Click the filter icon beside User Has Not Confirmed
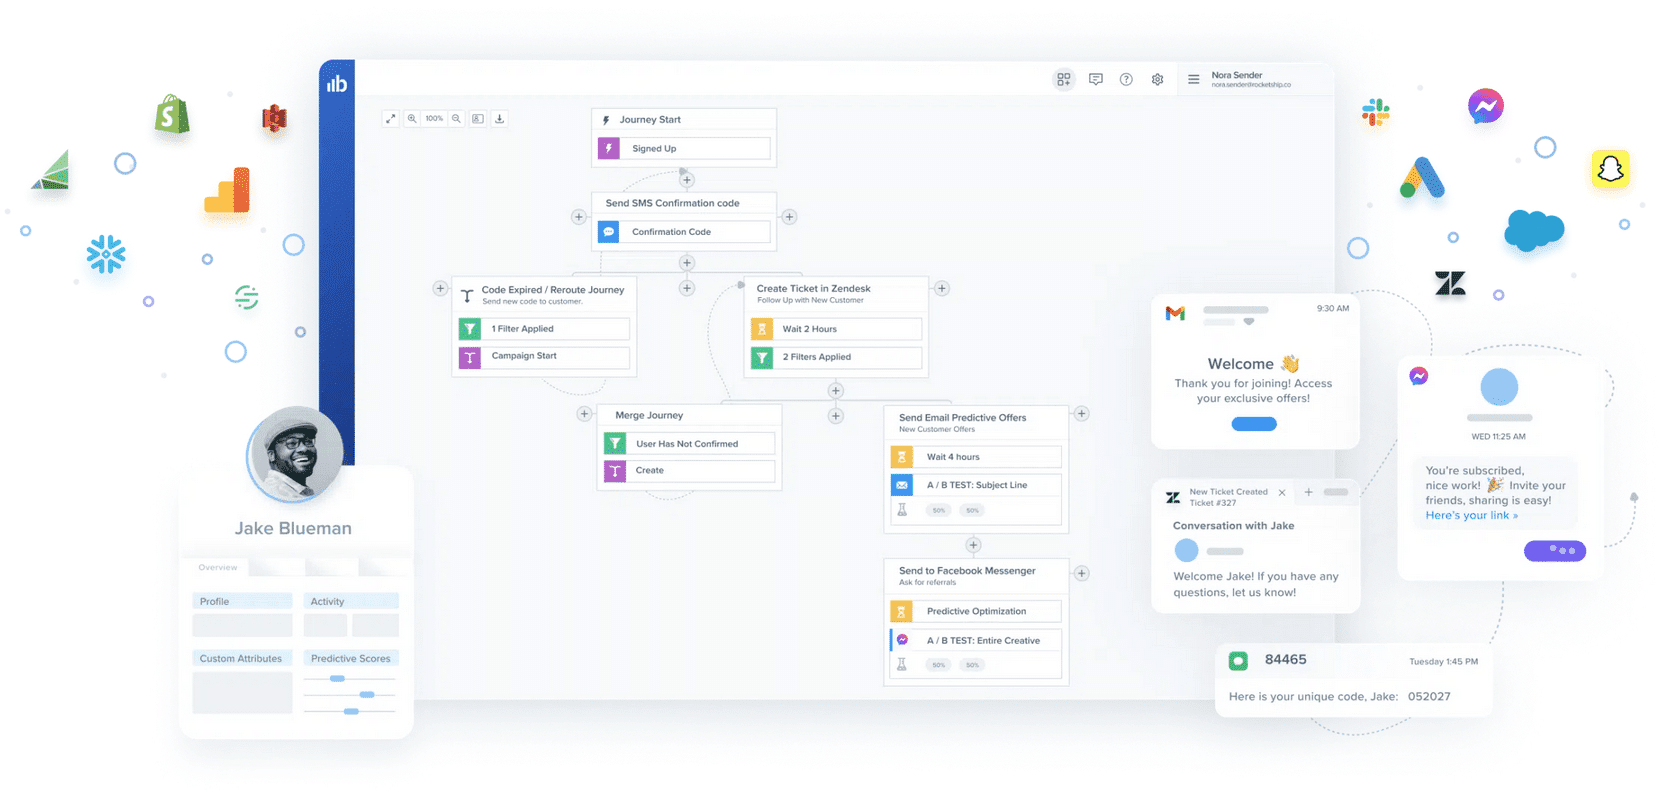 click(x=615, y=443)
